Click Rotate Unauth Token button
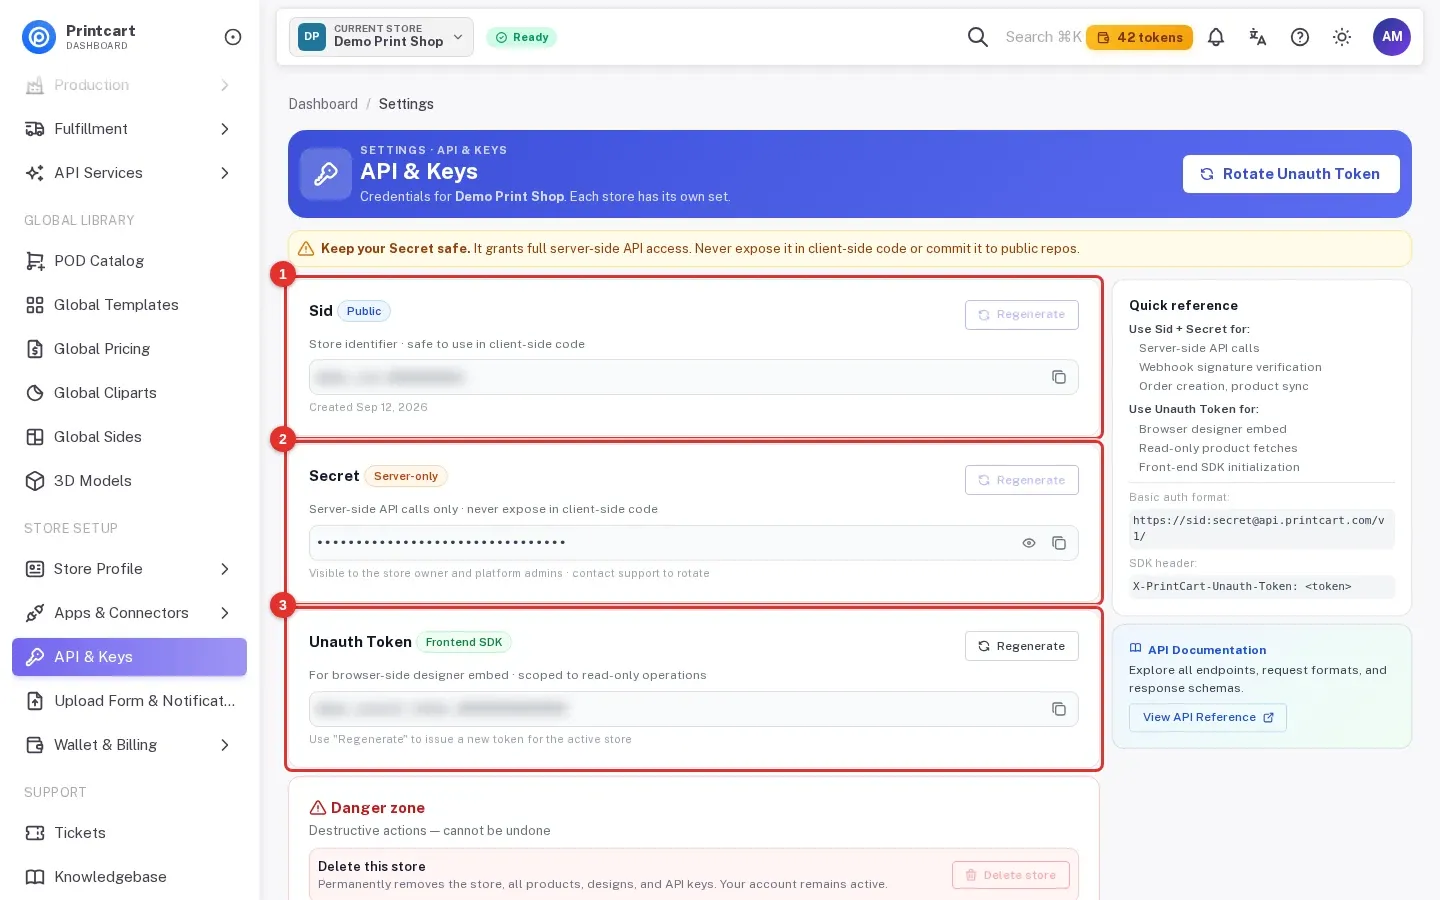 coord(1291,174)
